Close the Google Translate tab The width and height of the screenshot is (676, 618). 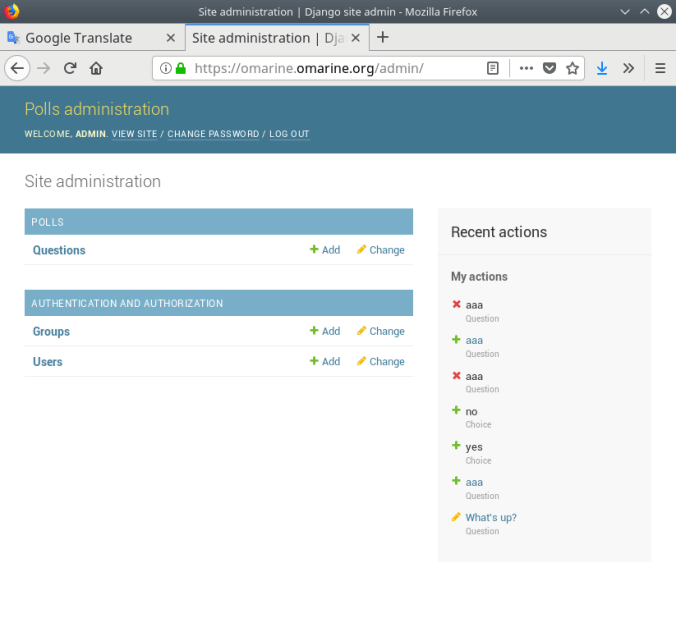click(x=170, y=38)
